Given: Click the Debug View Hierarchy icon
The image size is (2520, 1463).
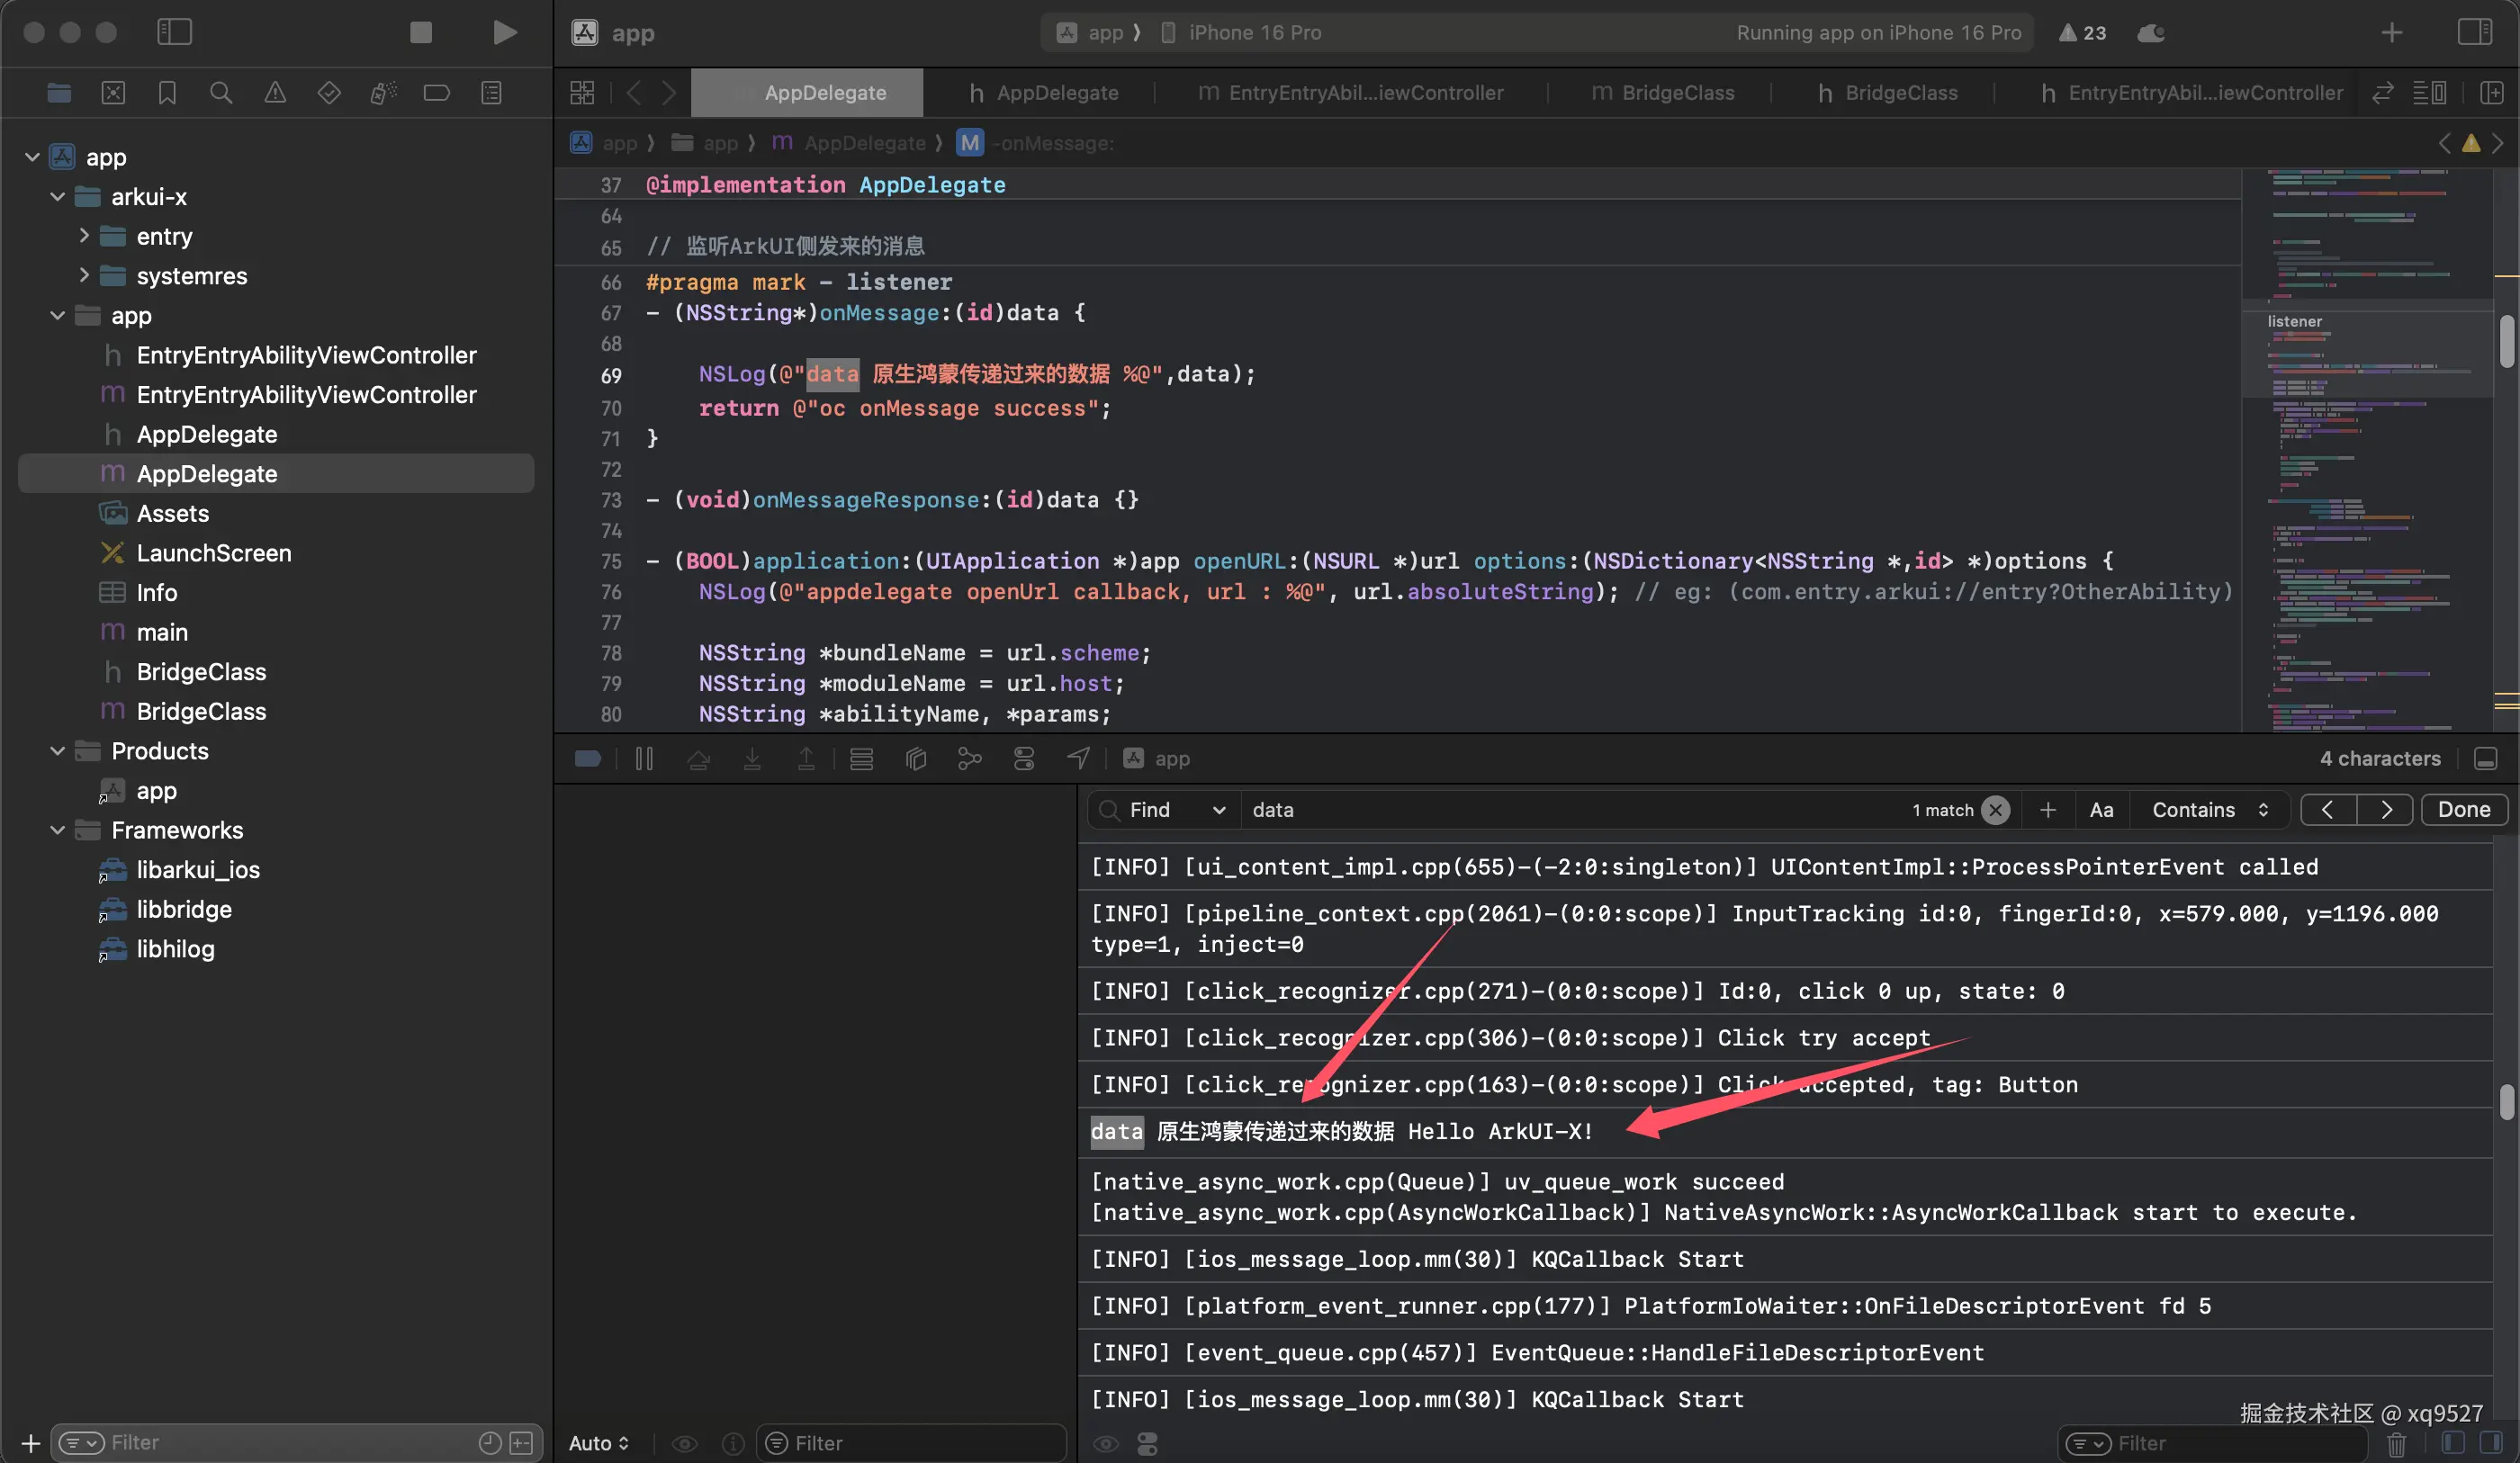Looking at the screenshot, I should point(915,759).
